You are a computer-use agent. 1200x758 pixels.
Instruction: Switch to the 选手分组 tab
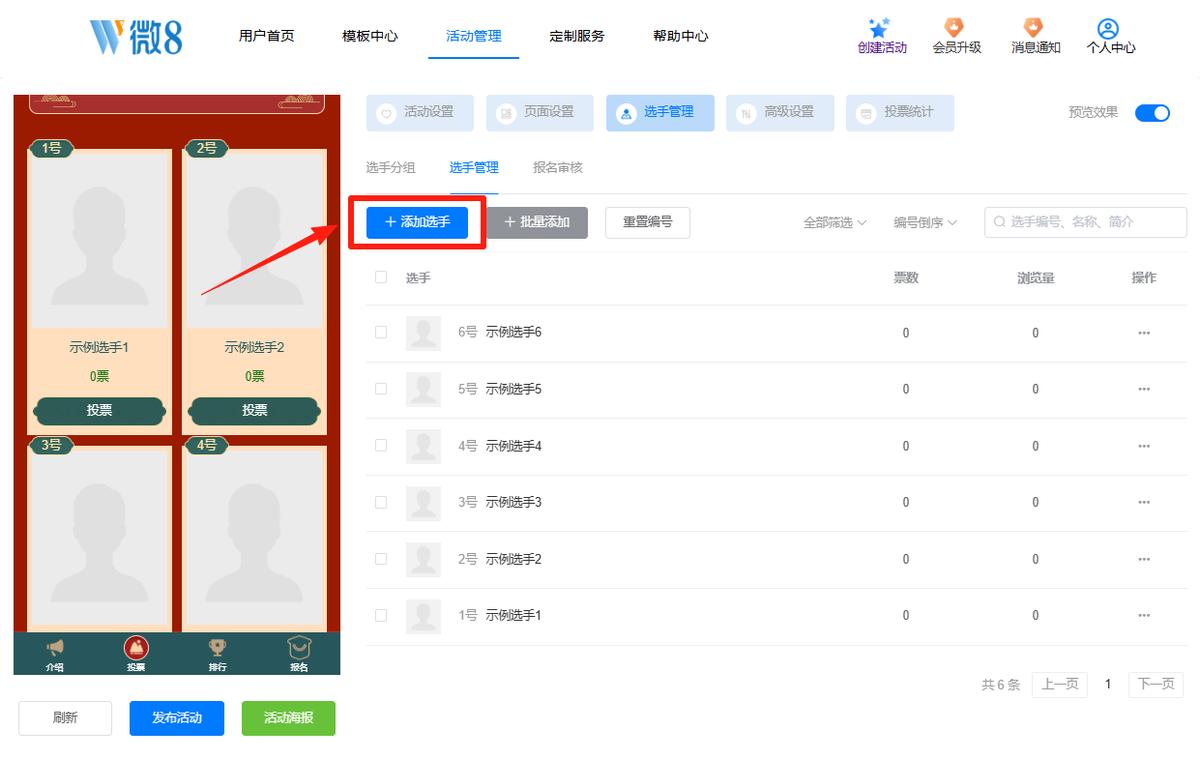pyautogui.click(x=391, y=168)
